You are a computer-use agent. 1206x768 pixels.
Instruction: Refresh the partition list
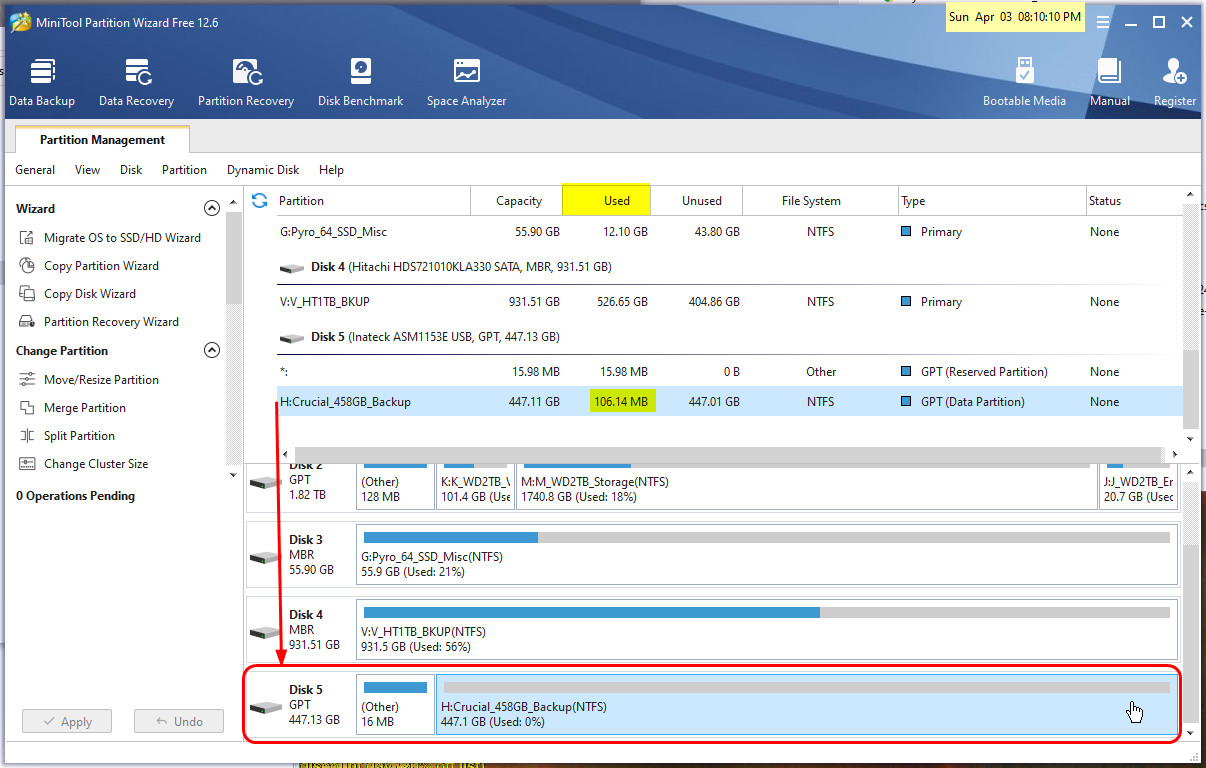pos(260,200)
